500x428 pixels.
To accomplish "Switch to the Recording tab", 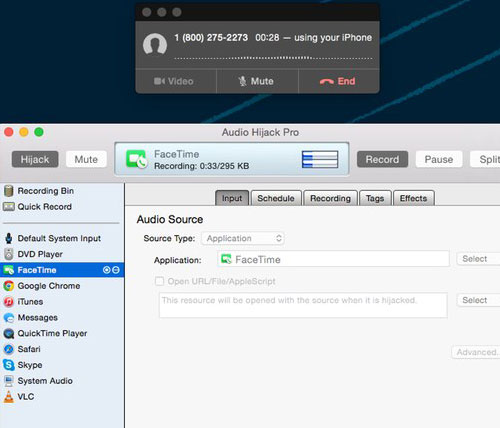I will pos(330,198).
